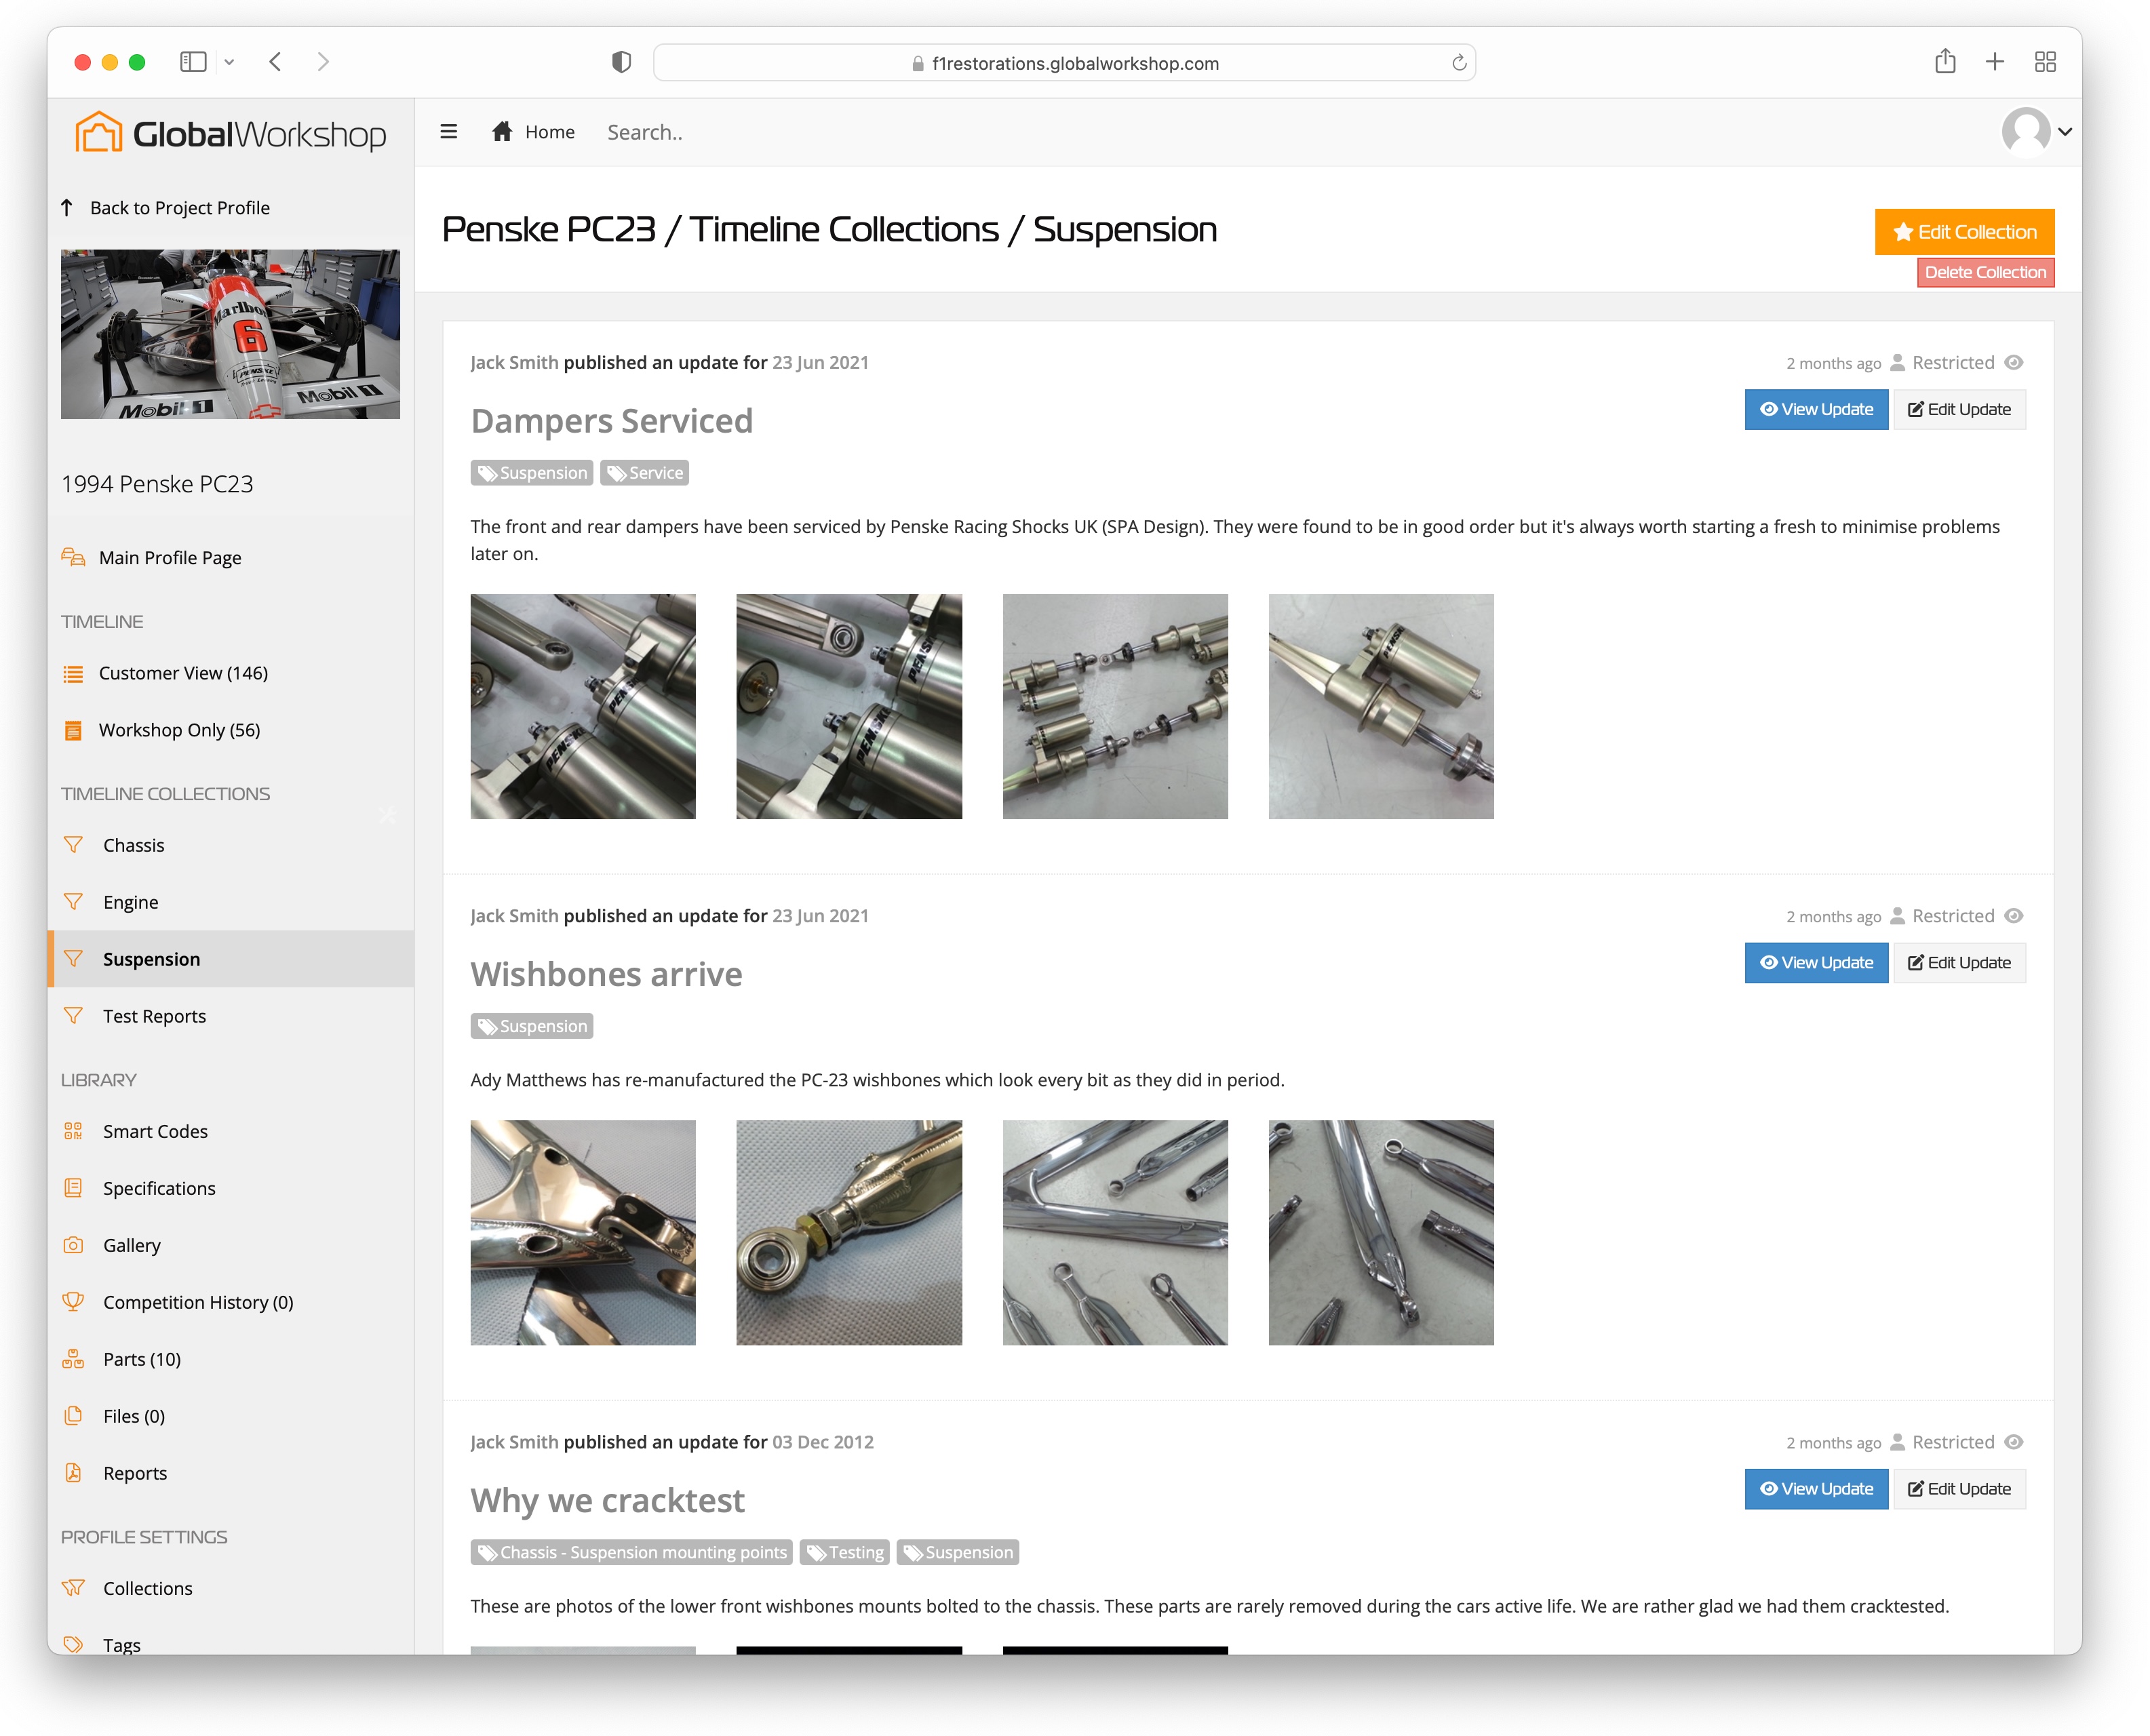The height and width of the screenshot is (1736, 2150).
Task: Click the Specifications document icon
Action: [73, 1188]
